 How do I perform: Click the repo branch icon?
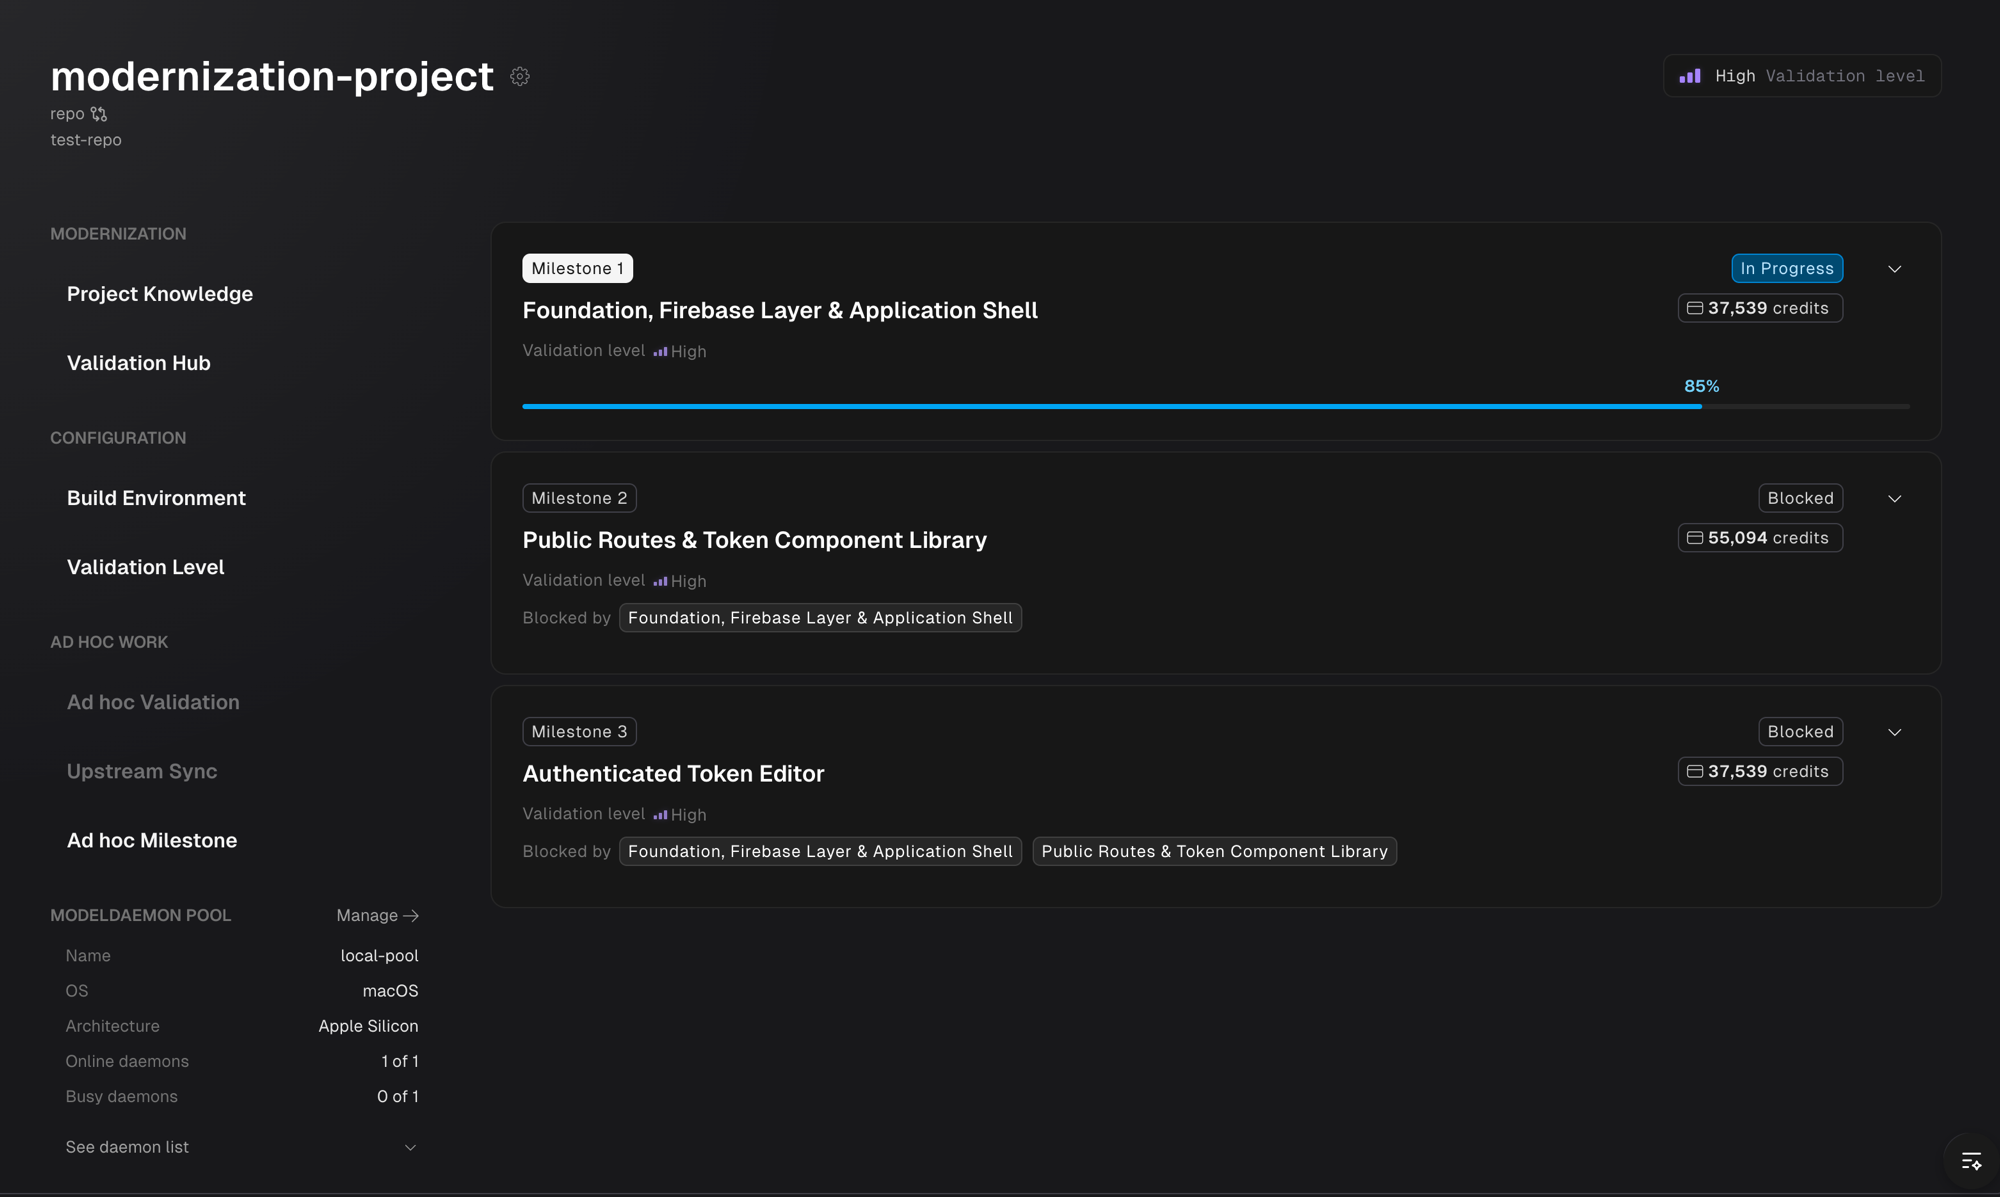(98, 114)
